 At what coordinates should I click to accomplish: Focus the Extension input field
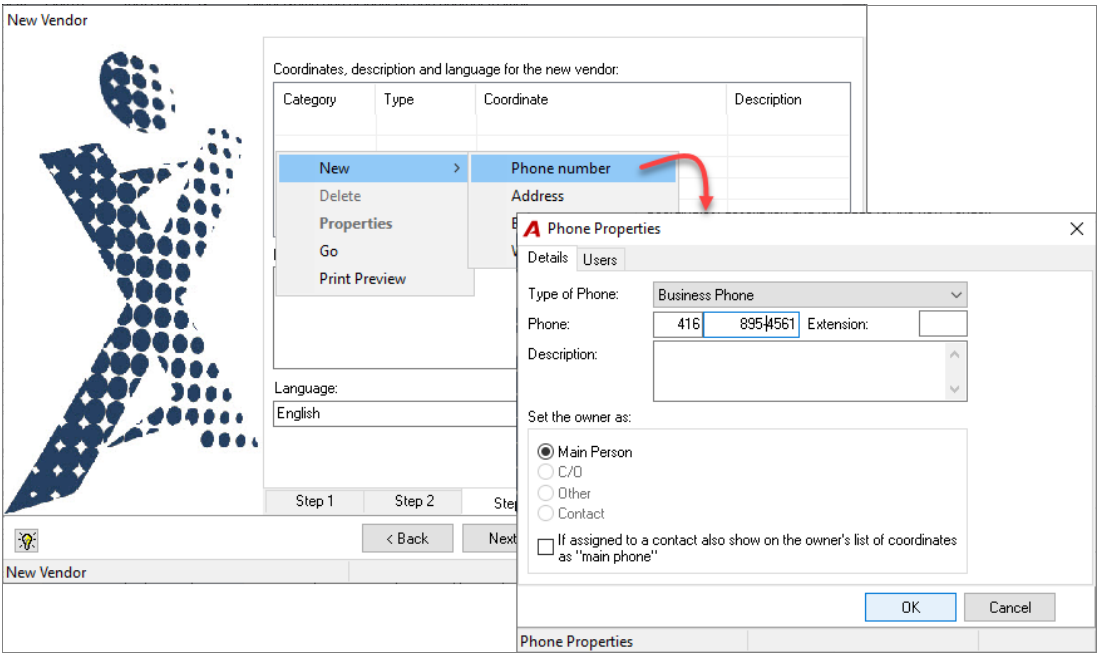click(x=943, y=324)
